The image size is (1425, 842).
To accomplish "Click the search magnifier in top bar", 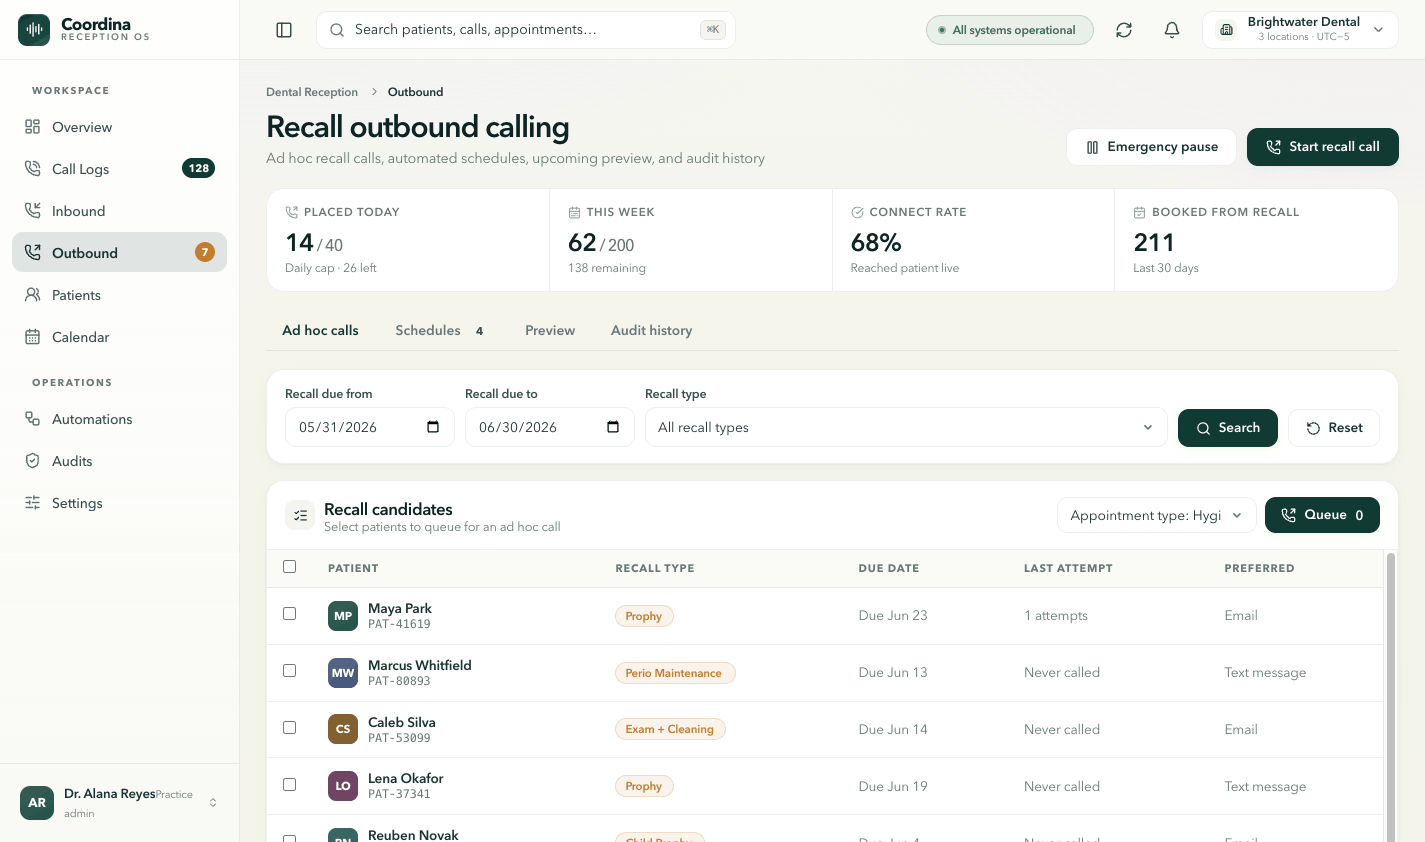I will point(337,30).
